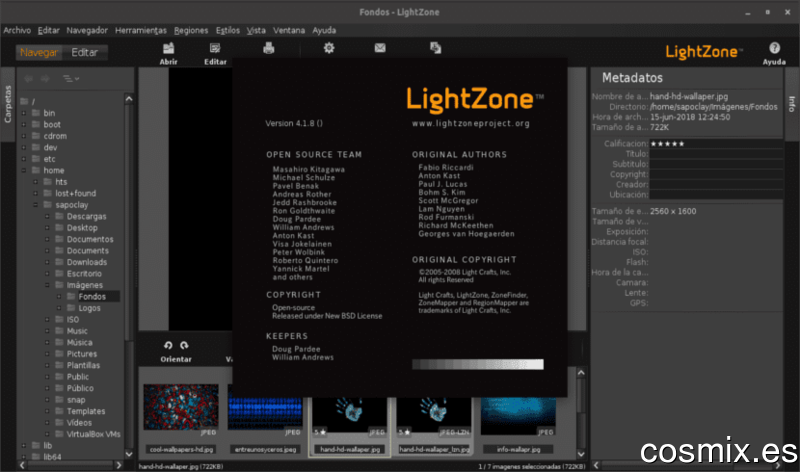
Task: Set rating with Calificacion stars
Action: pyautogui.click(x=667, y=144)
